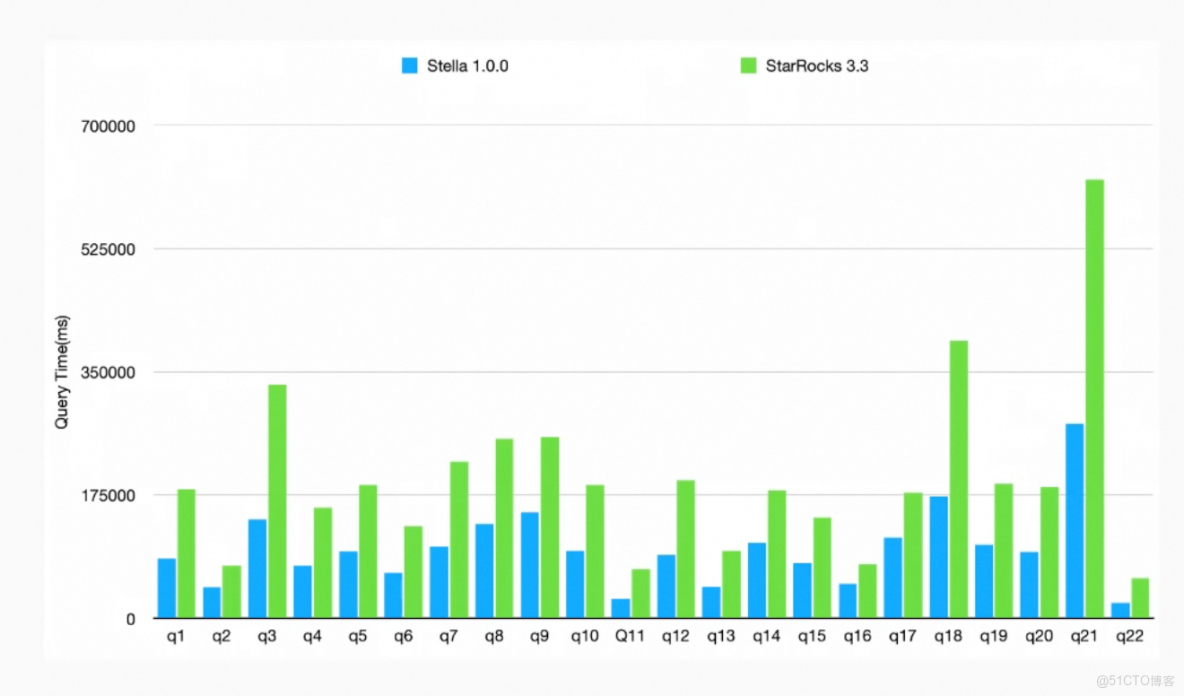Select the shortest blue bar above Q11
The height and width of the screenshot is (696, 1184).
click(619, 608)
